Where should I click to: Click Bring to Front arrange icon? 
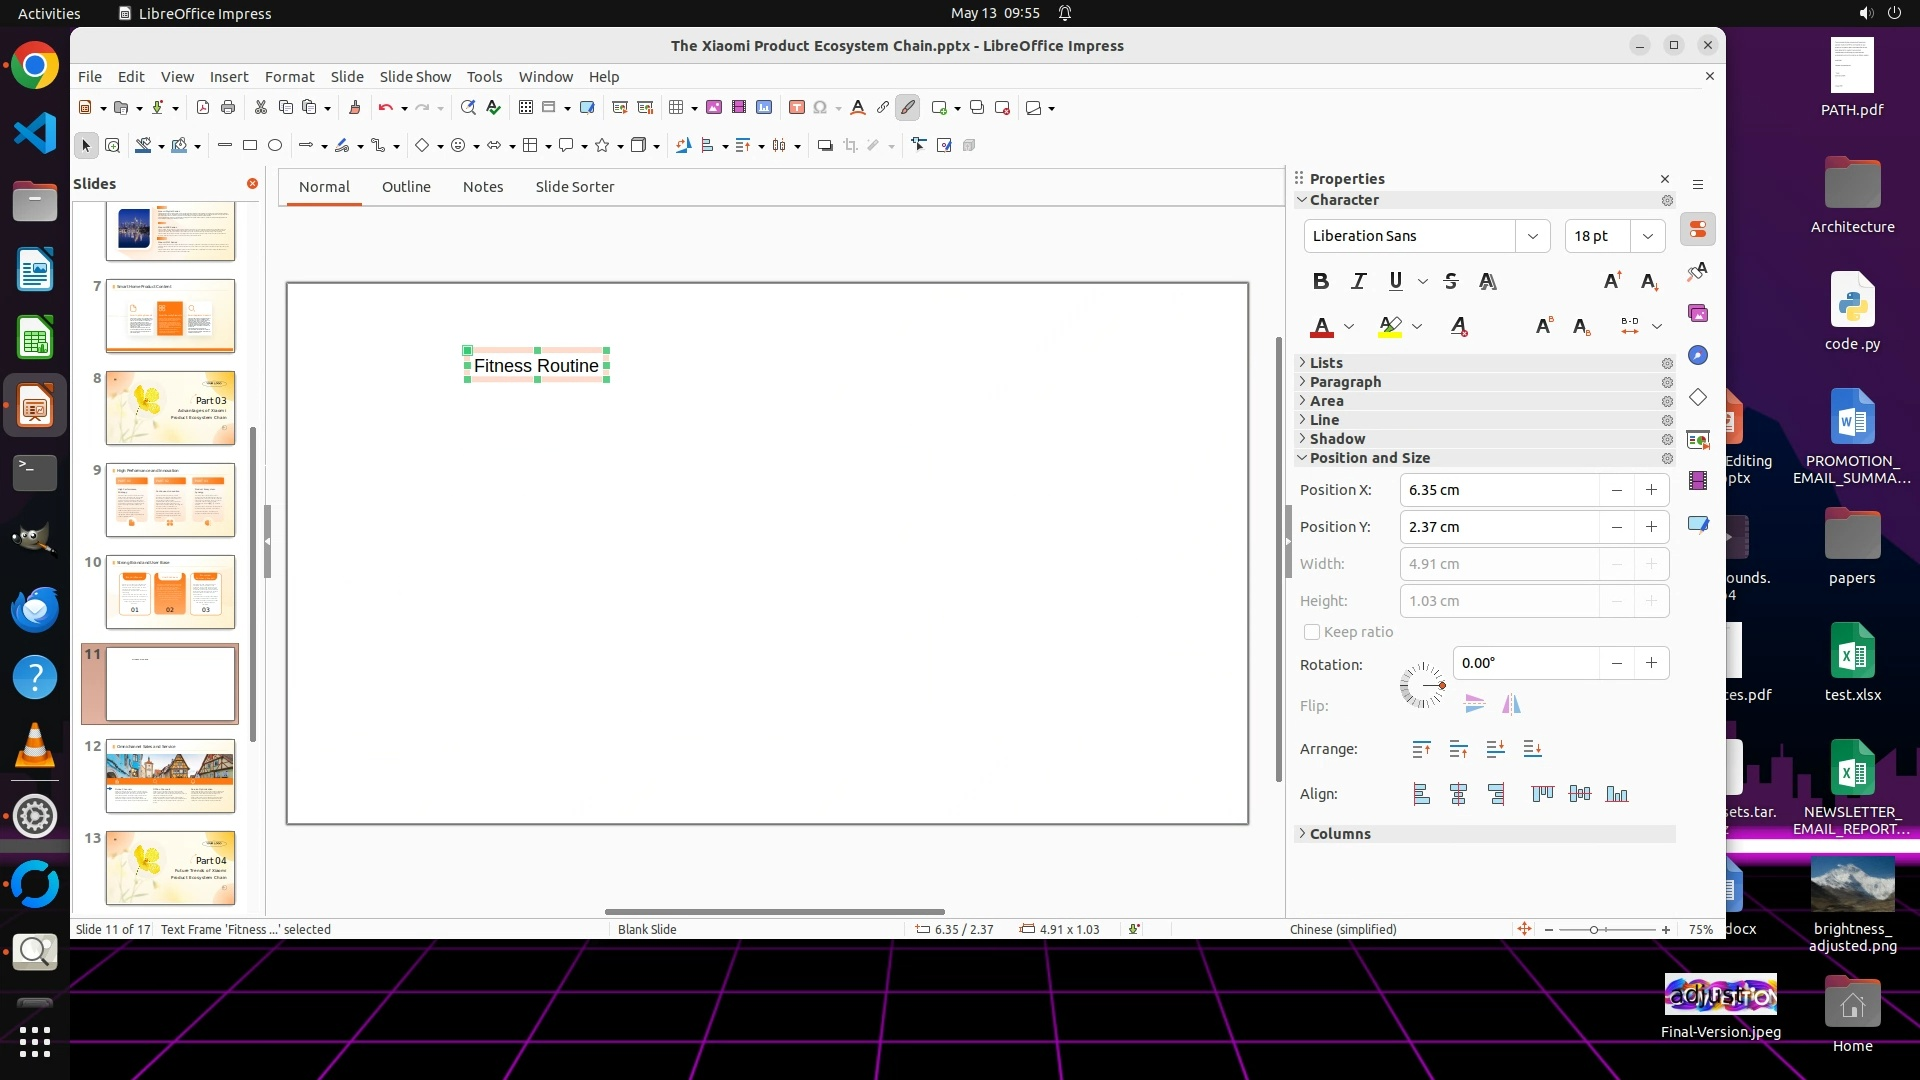(1421, 749)
